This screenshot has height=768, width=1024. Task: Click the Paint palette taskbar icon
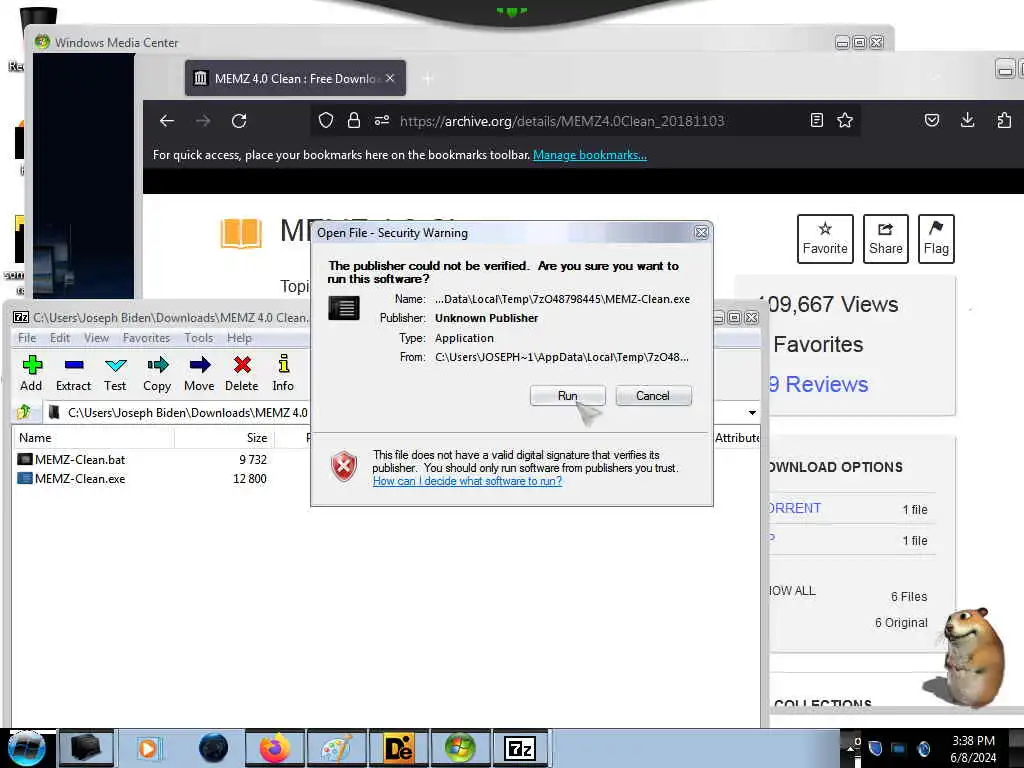pos(336,748)
